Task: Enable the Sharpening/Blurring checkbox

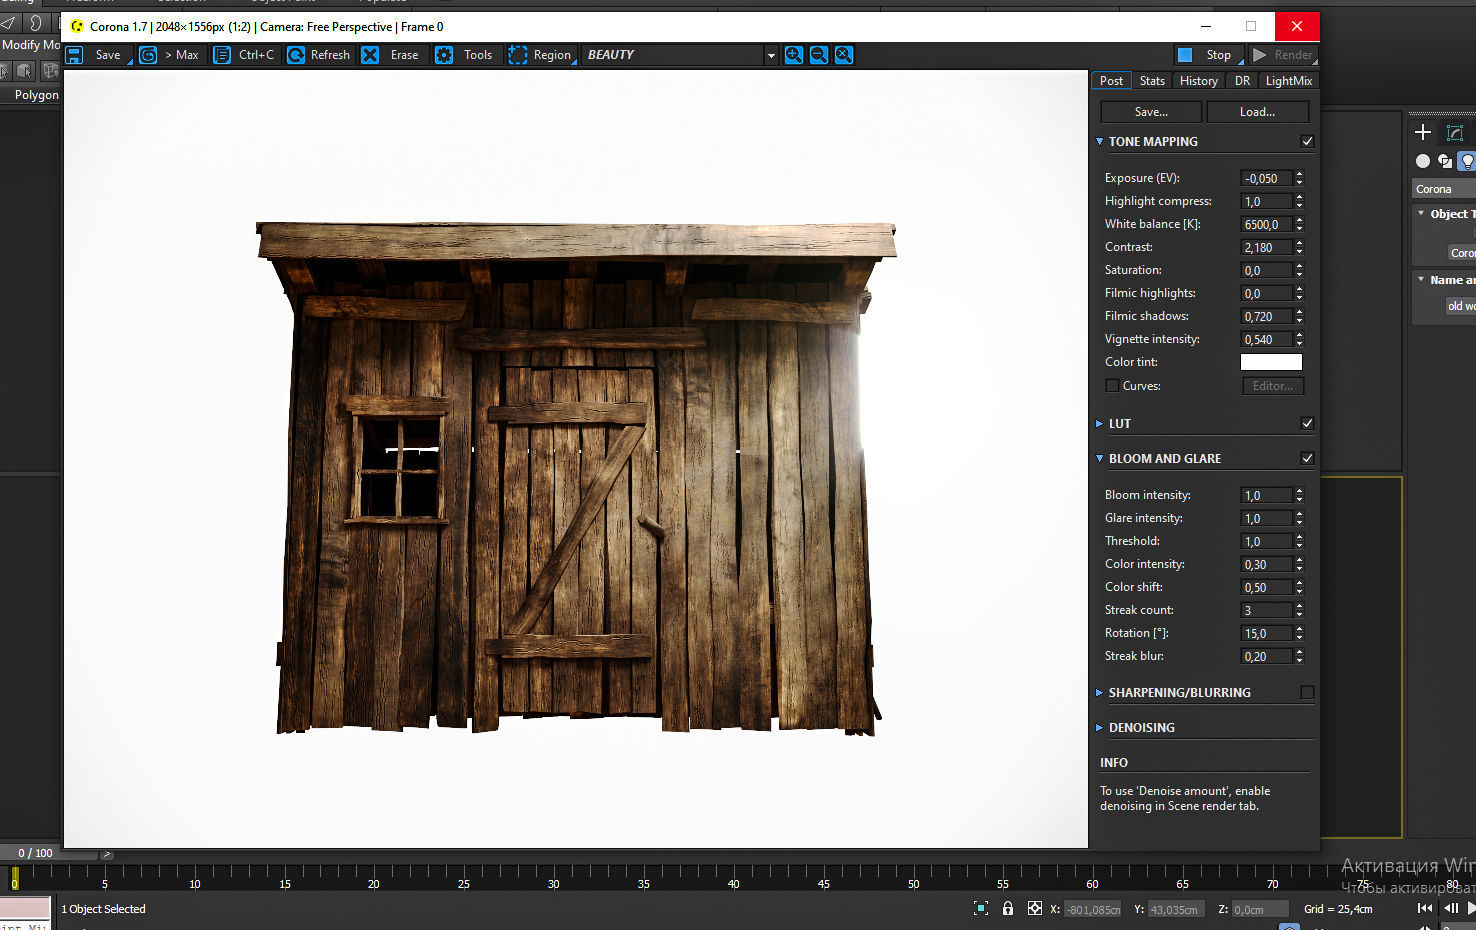Action: point(1307,693)
